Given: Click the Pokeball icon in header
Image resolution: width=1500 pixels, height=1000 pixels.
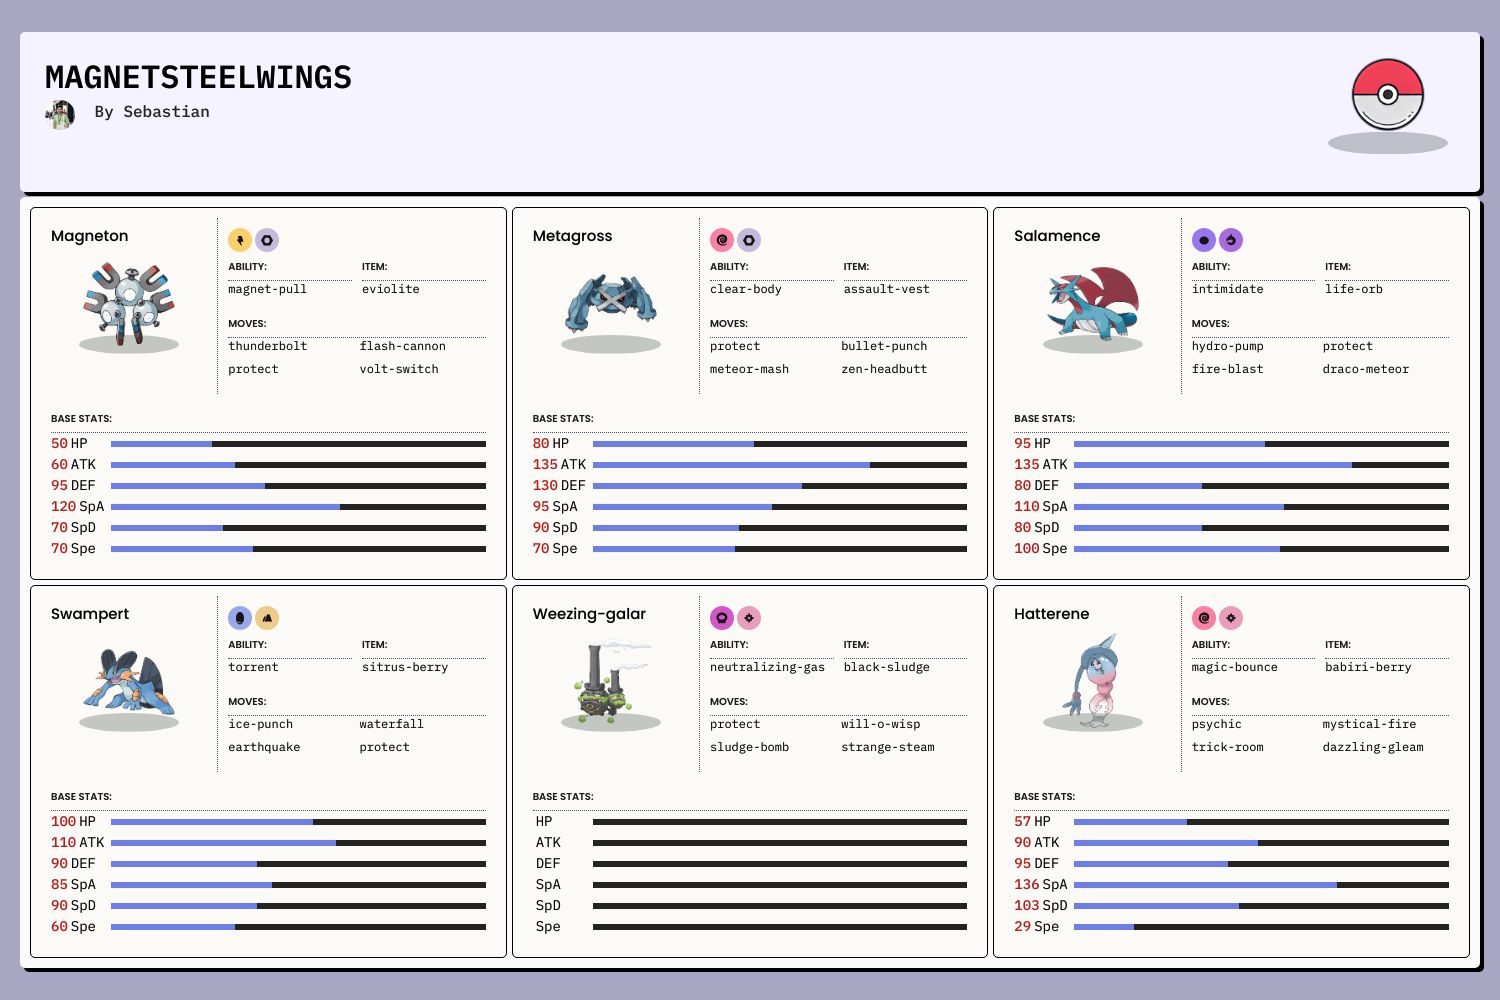Looking at the screenshot, I should tap(1387, 95).
